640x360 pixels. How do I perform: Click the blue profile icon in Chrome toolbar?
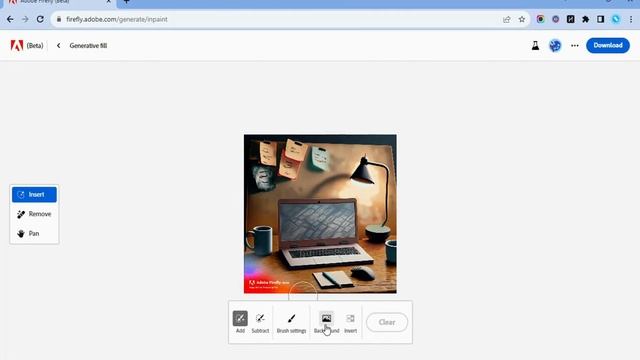point(616,19)
